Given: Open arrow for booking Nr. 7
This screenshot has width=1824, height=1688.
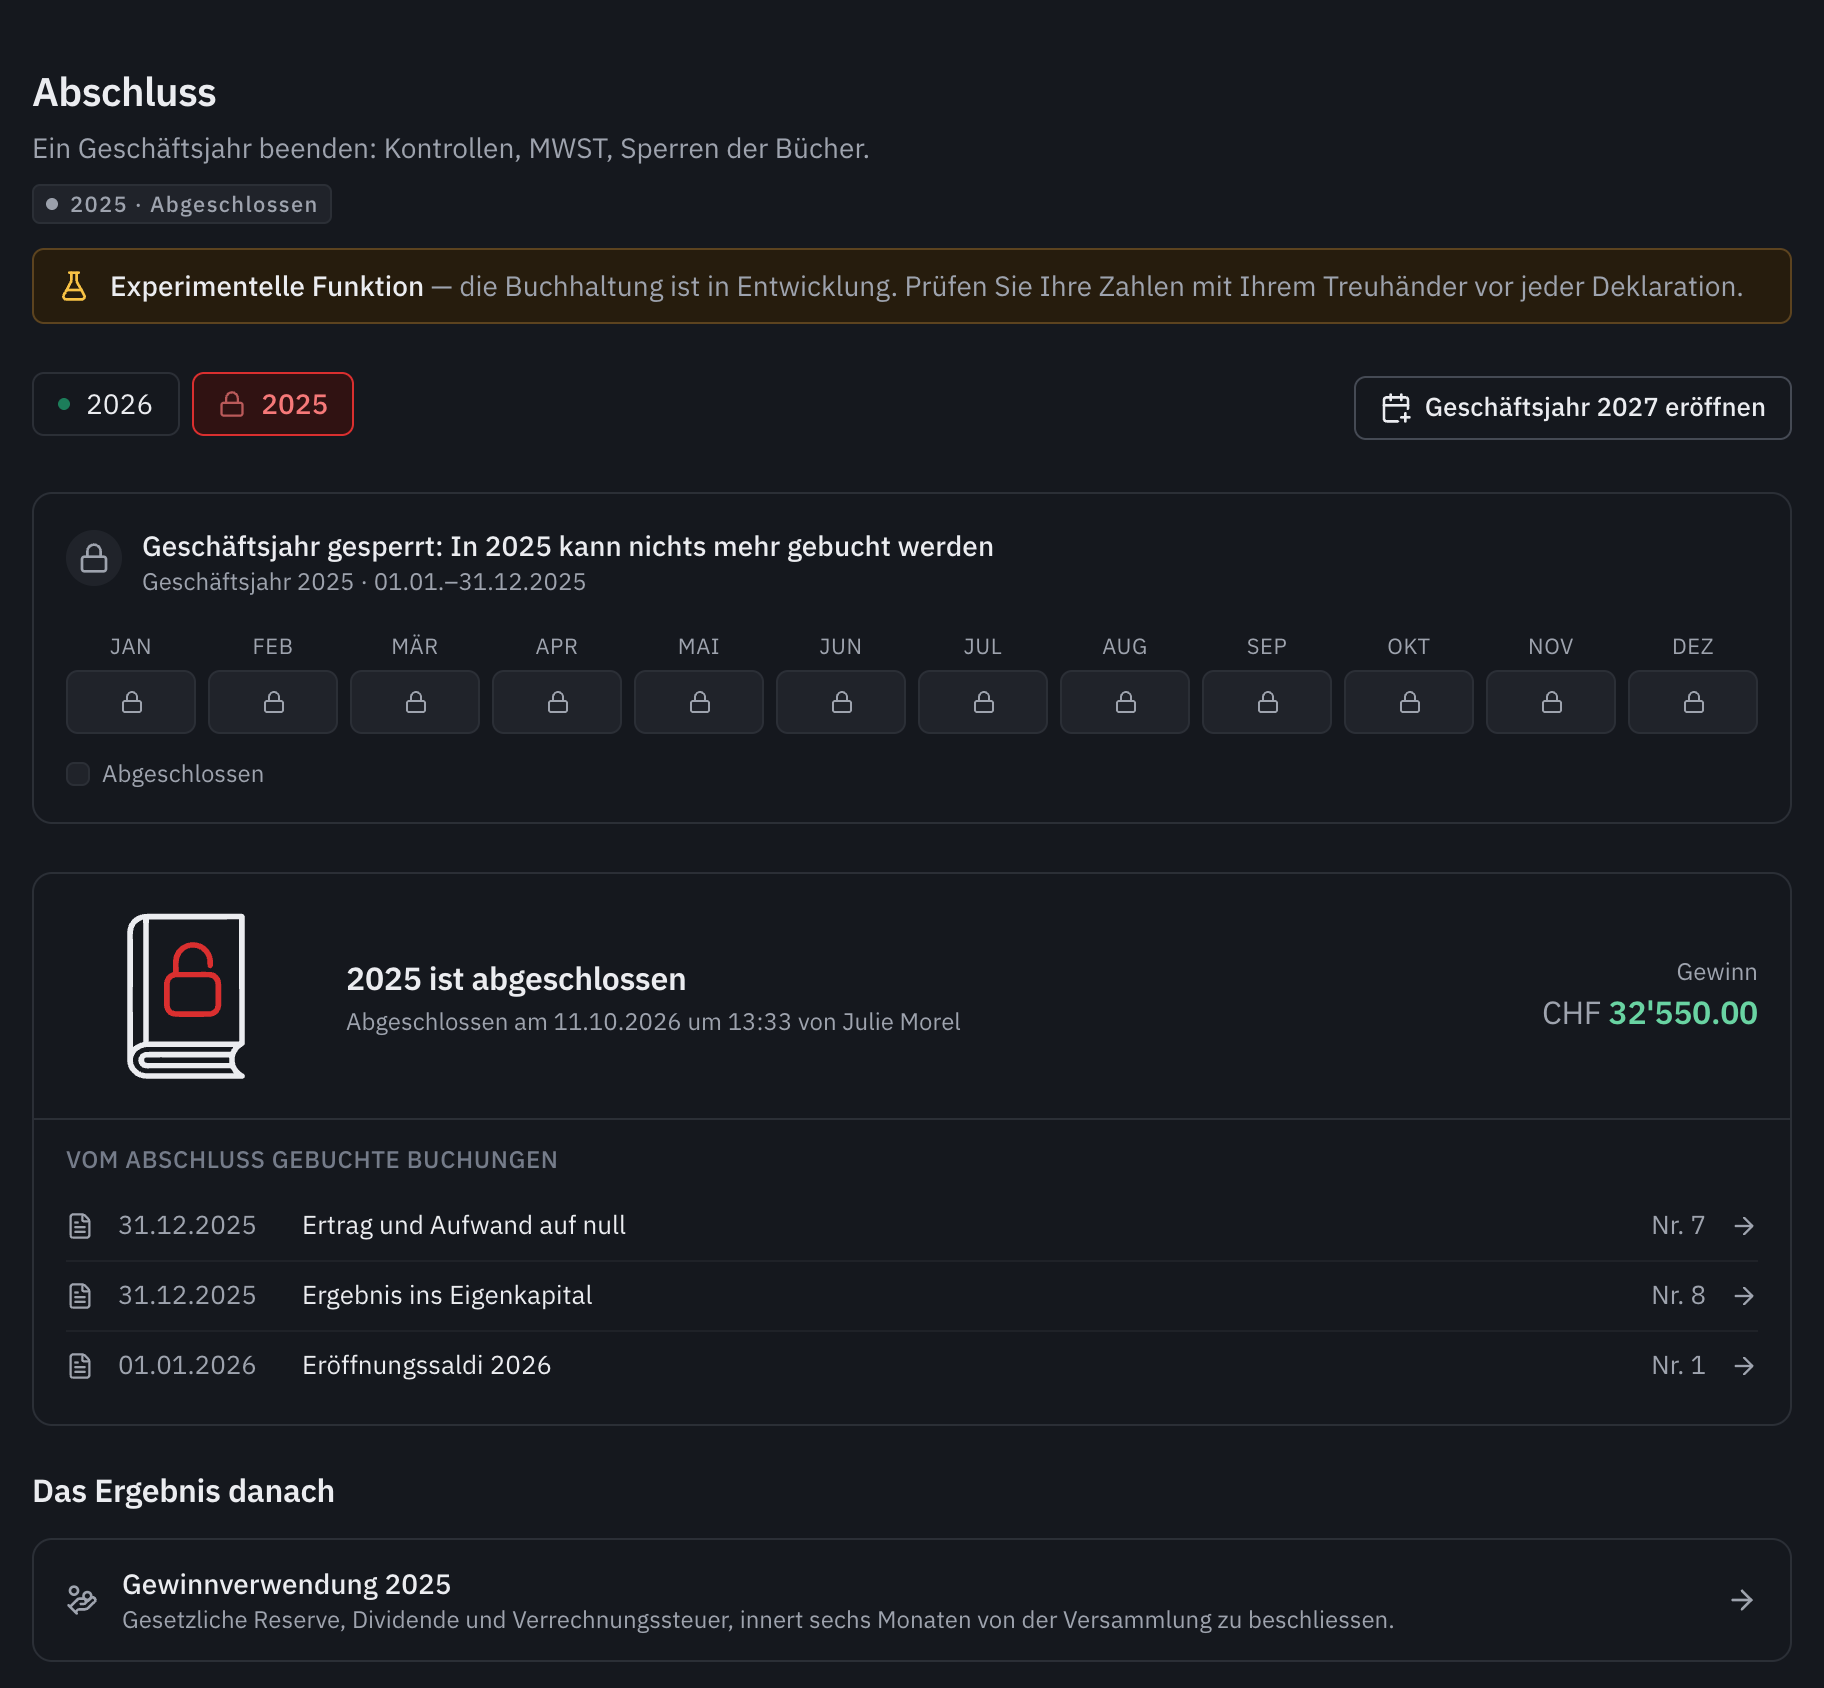Looking at the screenshot, I should 1744,1226.
